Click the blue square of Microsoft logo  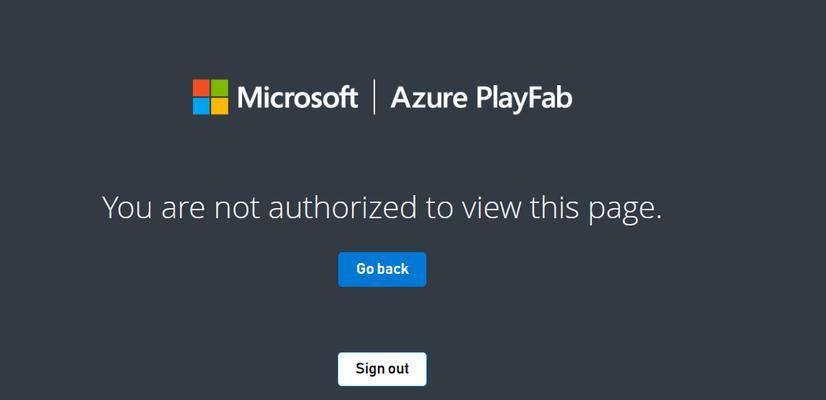(x=201, y=106)
